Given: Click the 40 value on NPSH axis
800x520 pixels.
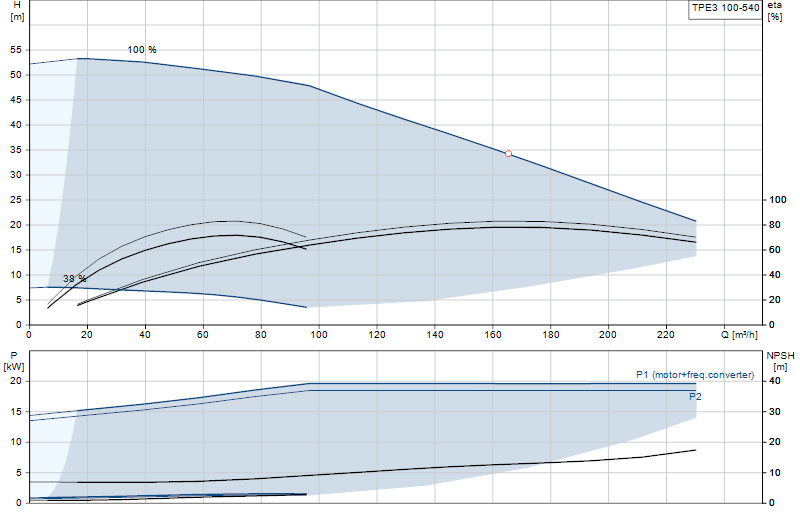Looking at the screenshot, I should [774, 381].
